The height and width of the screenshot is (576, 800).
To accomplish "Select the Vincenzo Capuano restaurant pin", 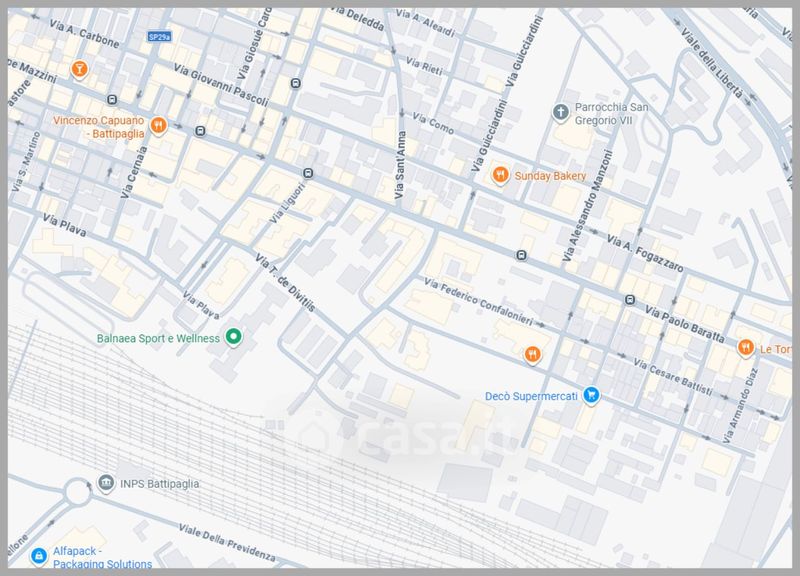I will [x=159, y=126].
